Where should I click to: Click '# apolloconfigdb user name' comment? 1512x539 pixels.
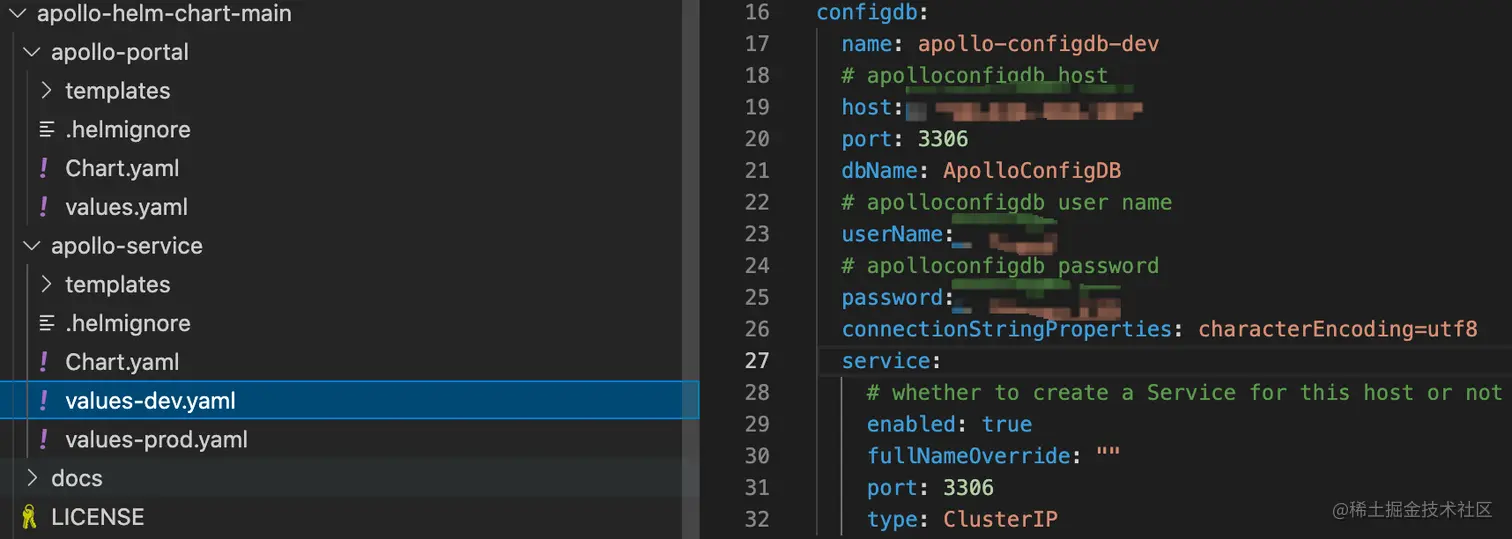[x=1007, y=202]
